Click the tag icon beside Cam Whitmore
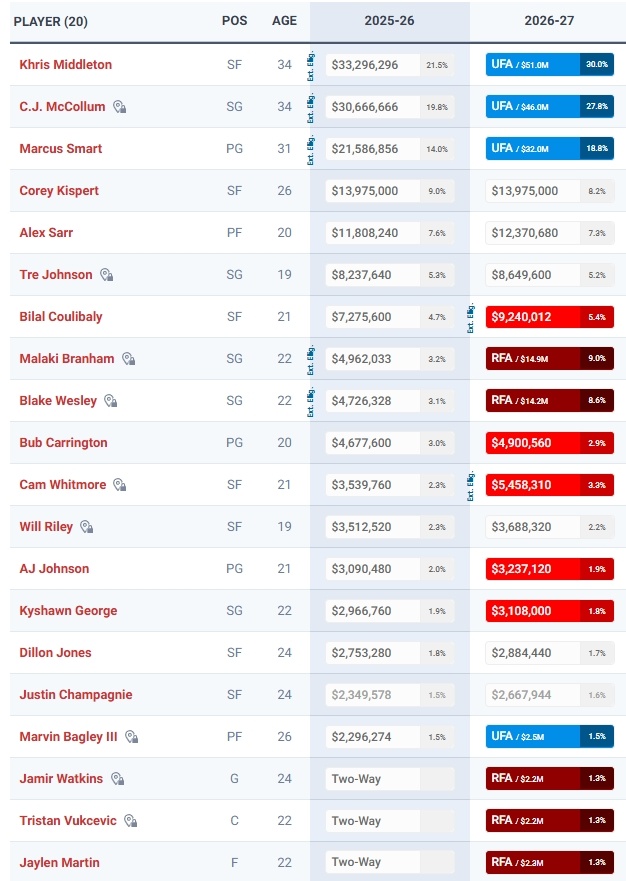Viewport: 626px width, 881px height. (x=119, y=485)
